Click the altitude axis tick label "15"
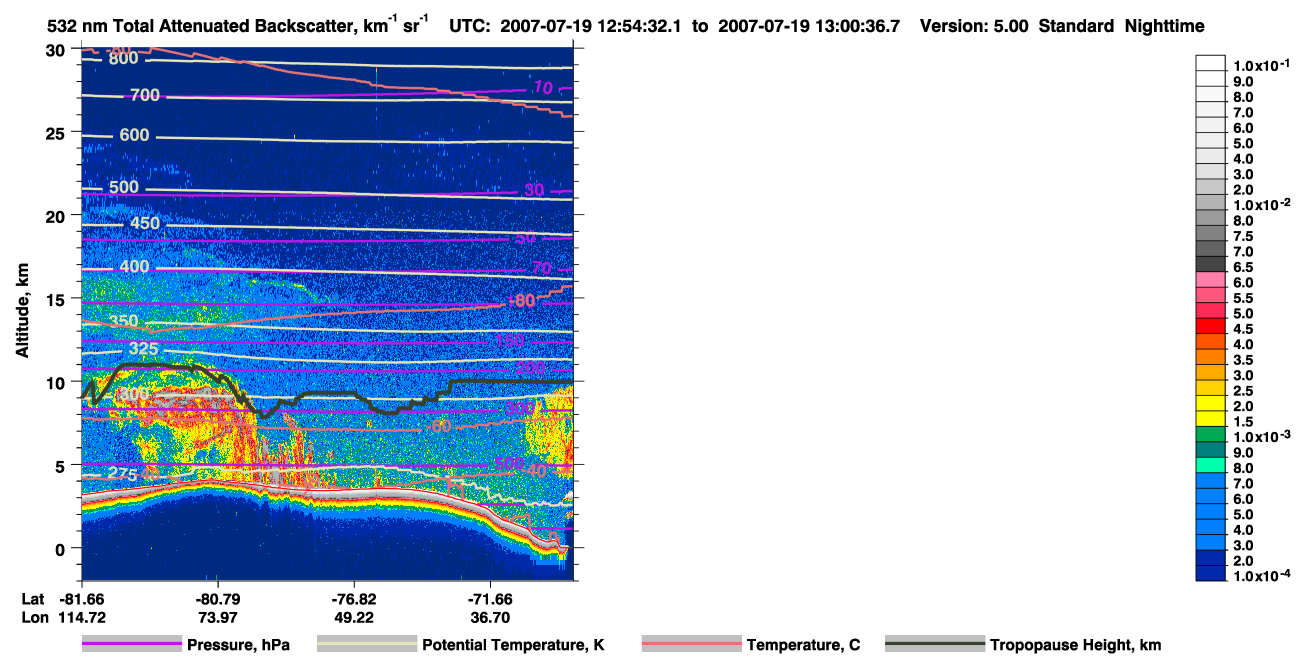Viewport: 1300px width, 667px height. (56, 299)
